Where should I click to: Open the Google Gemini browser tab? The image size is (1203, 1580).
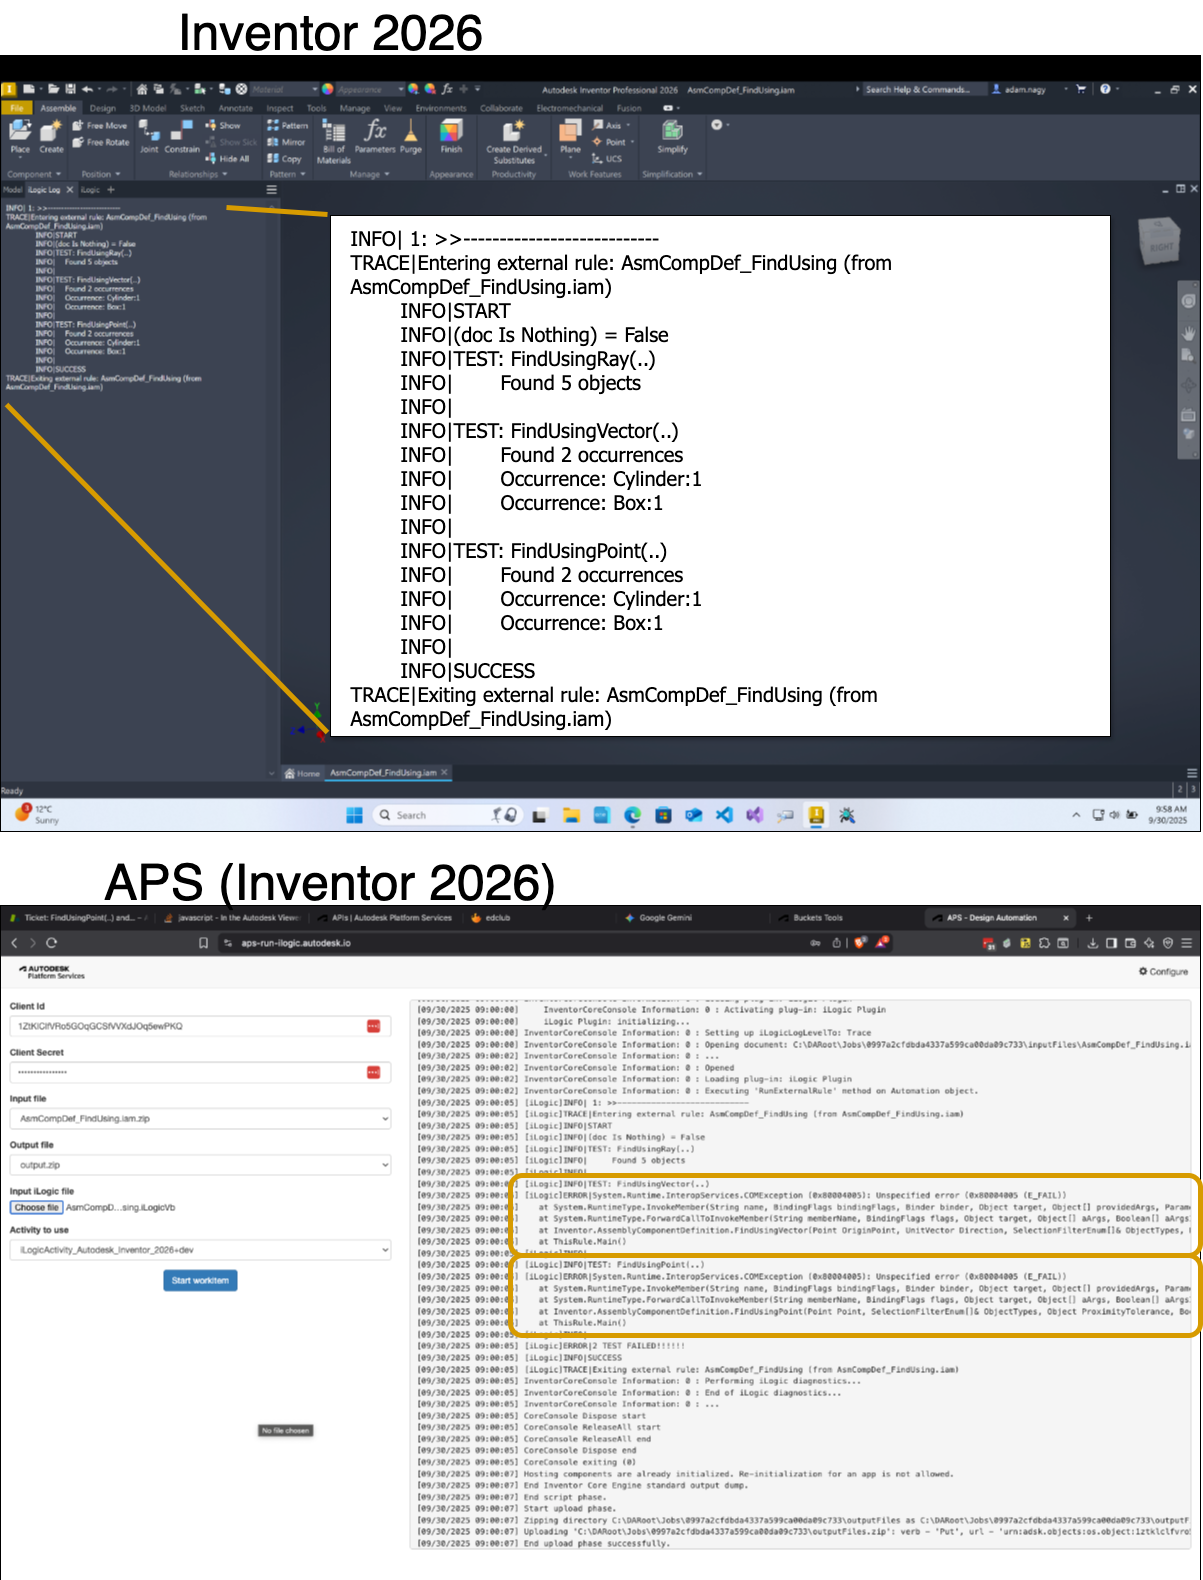click(665, 917)
